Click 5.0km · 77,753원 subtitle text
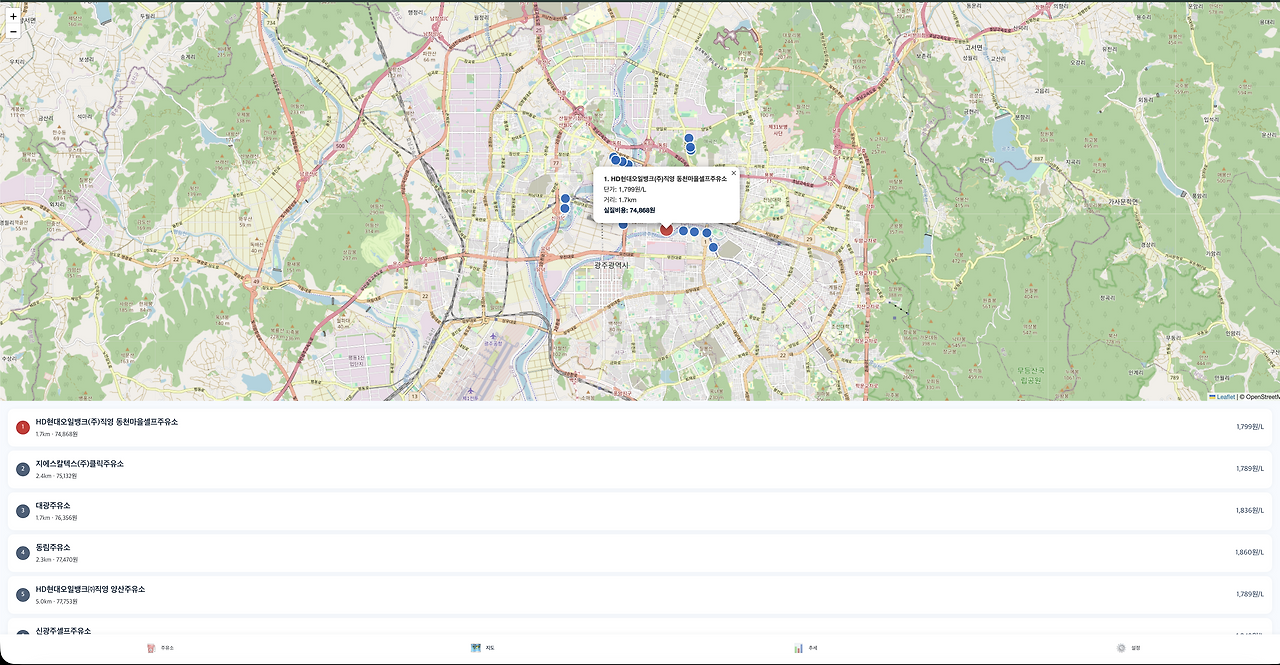 pyautogui.click(x=56, y=602)
